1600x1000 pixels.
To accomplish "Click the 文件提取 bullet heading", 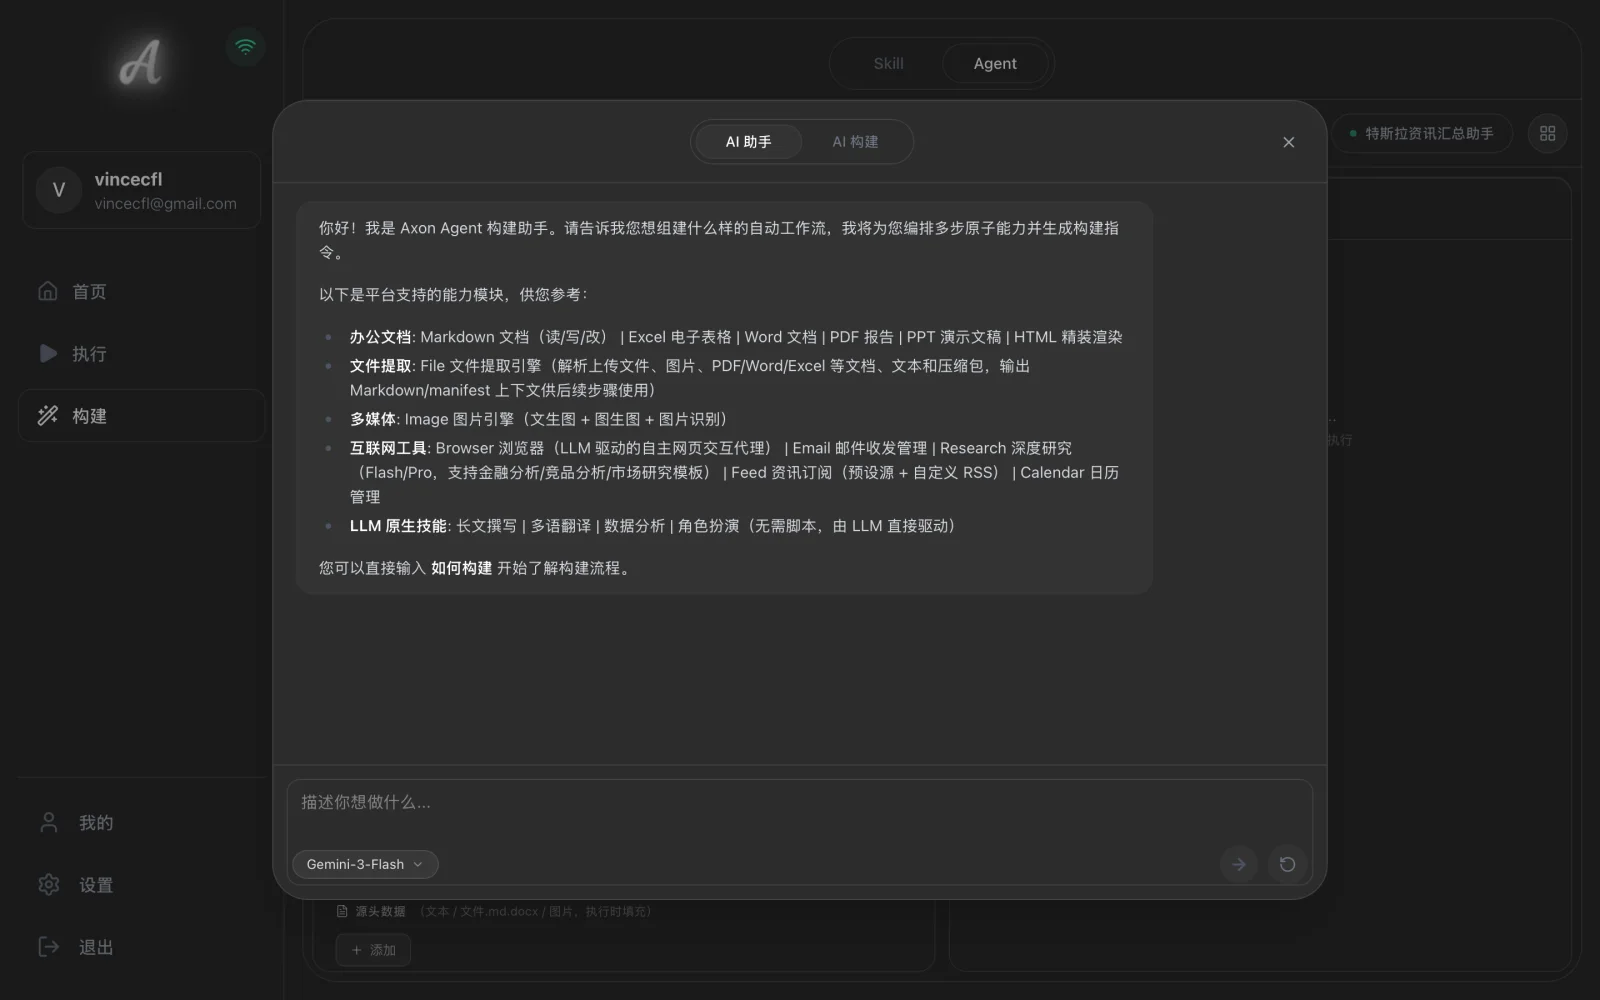I will (x=380, y=366).
